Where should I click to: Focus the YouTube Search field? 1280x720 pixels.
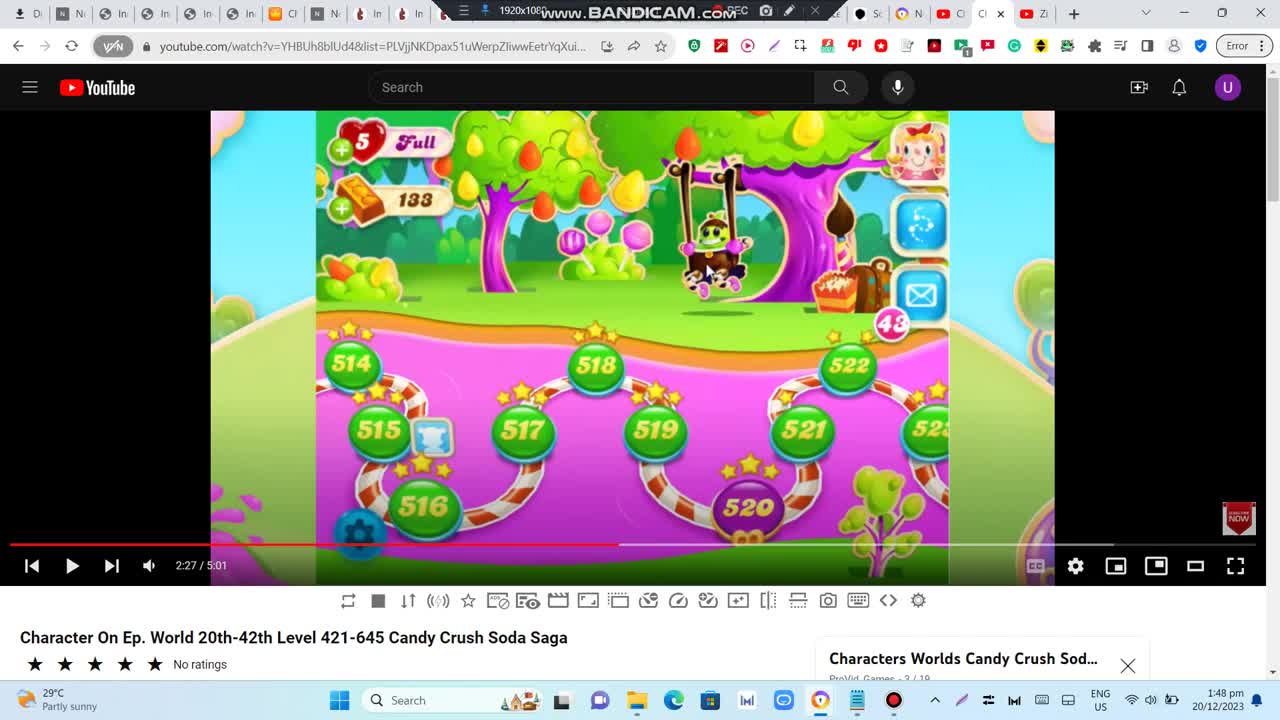pyautogui.click(x=590, y=87)
